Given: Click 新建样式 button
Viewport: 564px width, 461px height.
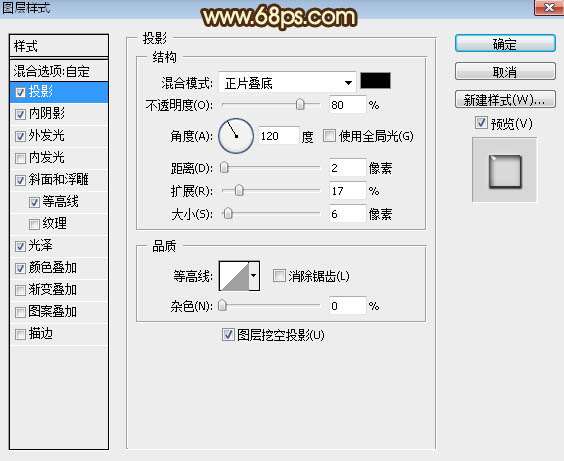Looking at the screenshot, I should (x=505, y=99).
